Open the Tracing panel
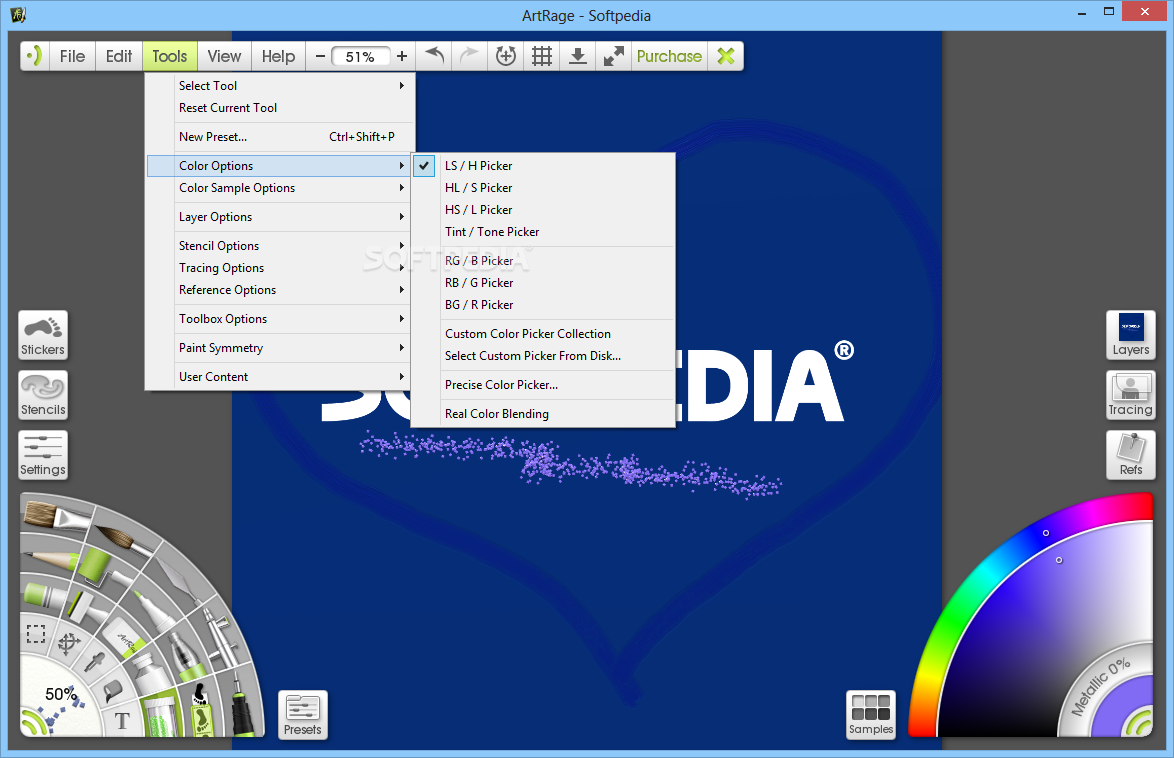The image size is (1174, 758). pyautogui.click(x=1131, y=395)
